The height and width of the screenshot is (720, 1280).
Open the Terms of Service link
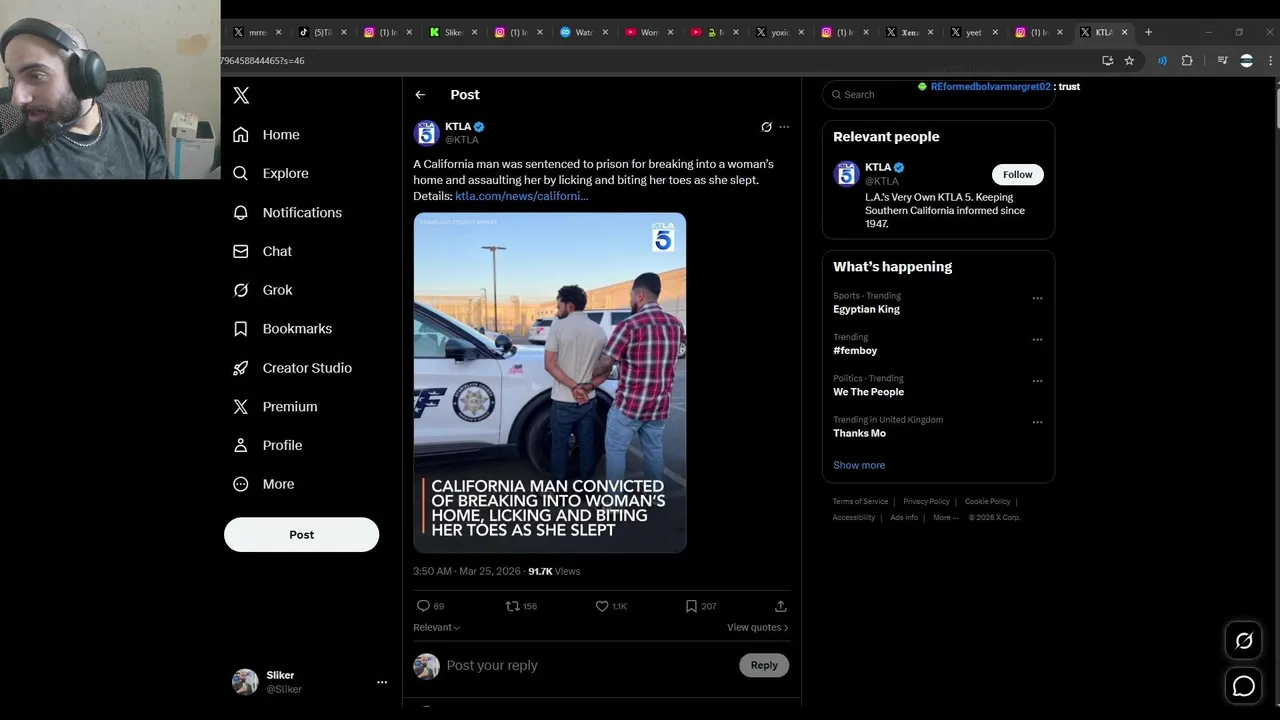[x=860, y=501]
